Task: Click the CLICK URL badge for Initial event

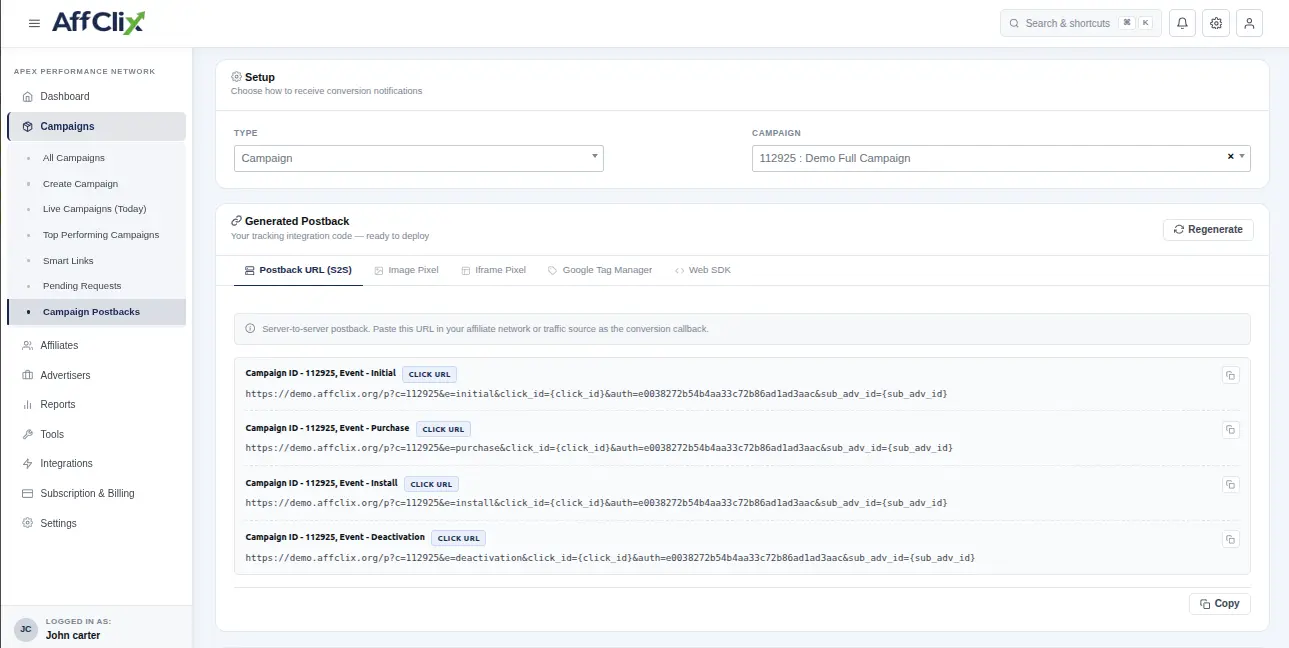Action: [430, 375]
